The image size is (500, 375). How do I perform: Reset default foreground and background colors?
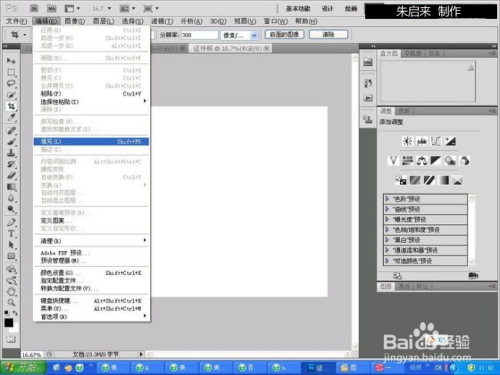point(7,313)
